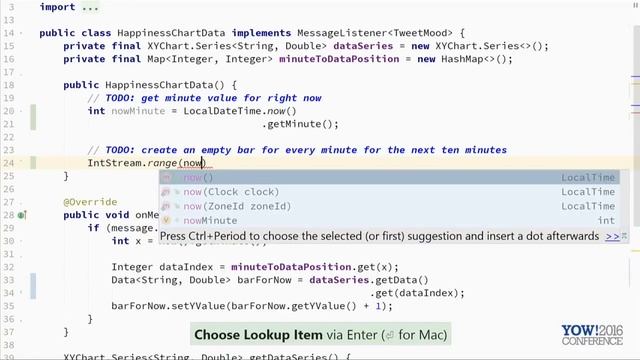Choose now(Clock clock) completion suggestion
The height and width of the screenshot is (360, 640).
click(389, 192)
